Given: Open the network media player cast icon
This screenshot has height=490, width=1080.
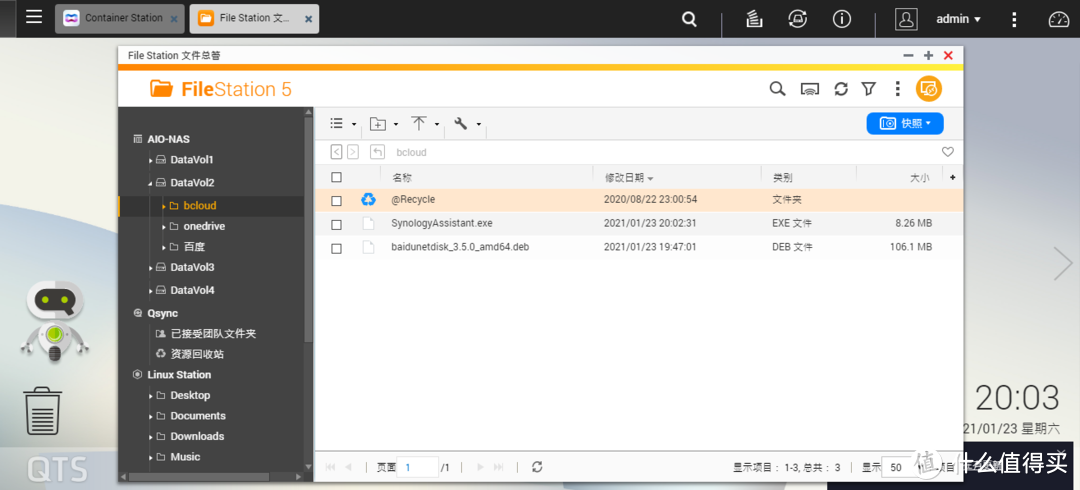Looking at the screenshot, I should click(x=809, y=89).
